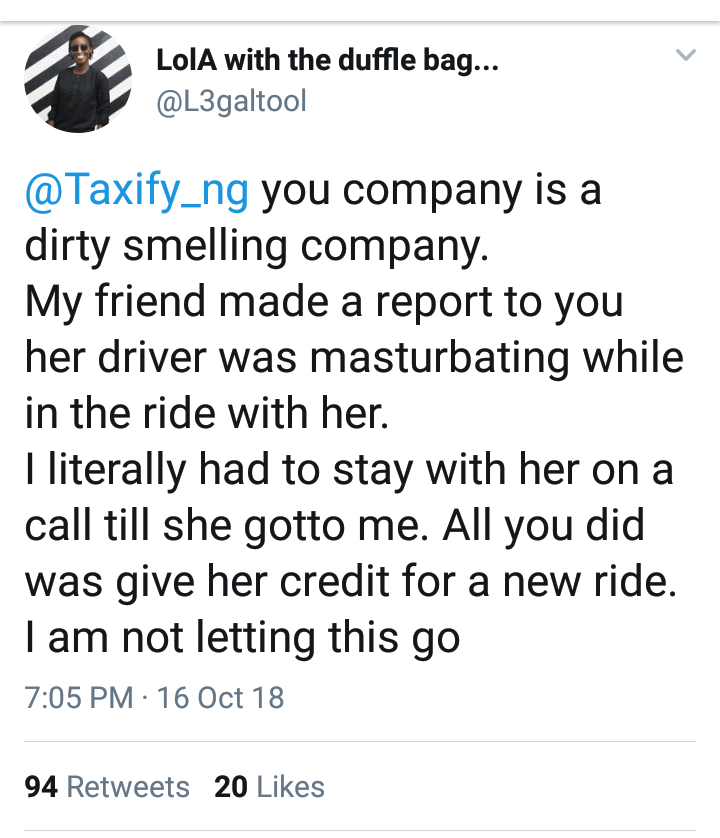Click the line "I literally had to stay with her on a"
720x838 pixels.
[348, 469]
